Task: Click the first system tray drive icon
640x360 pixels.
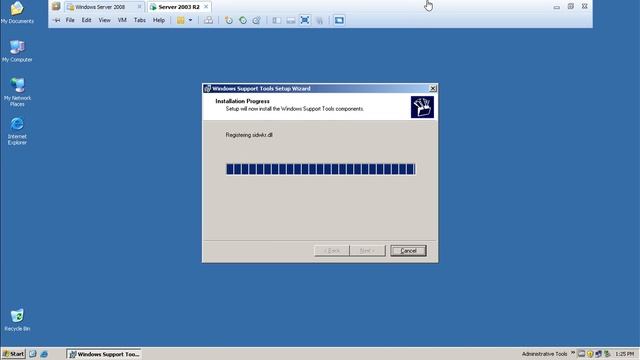Action: pos(581,354)
